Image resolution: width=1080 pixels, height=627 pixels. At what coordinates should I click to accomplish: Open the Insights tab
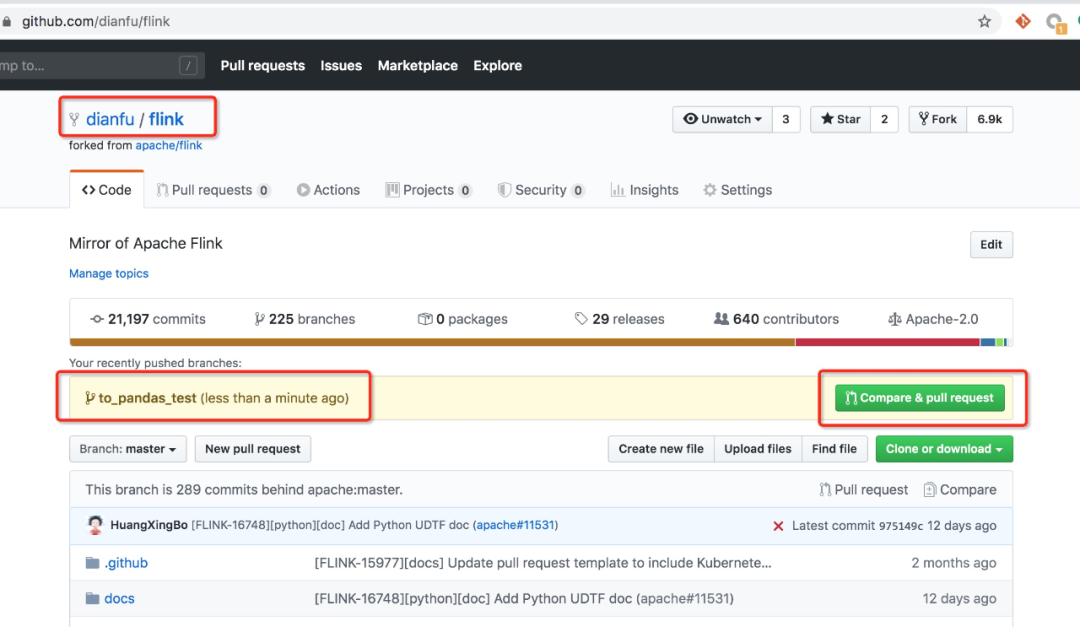(x=644, y=190)
